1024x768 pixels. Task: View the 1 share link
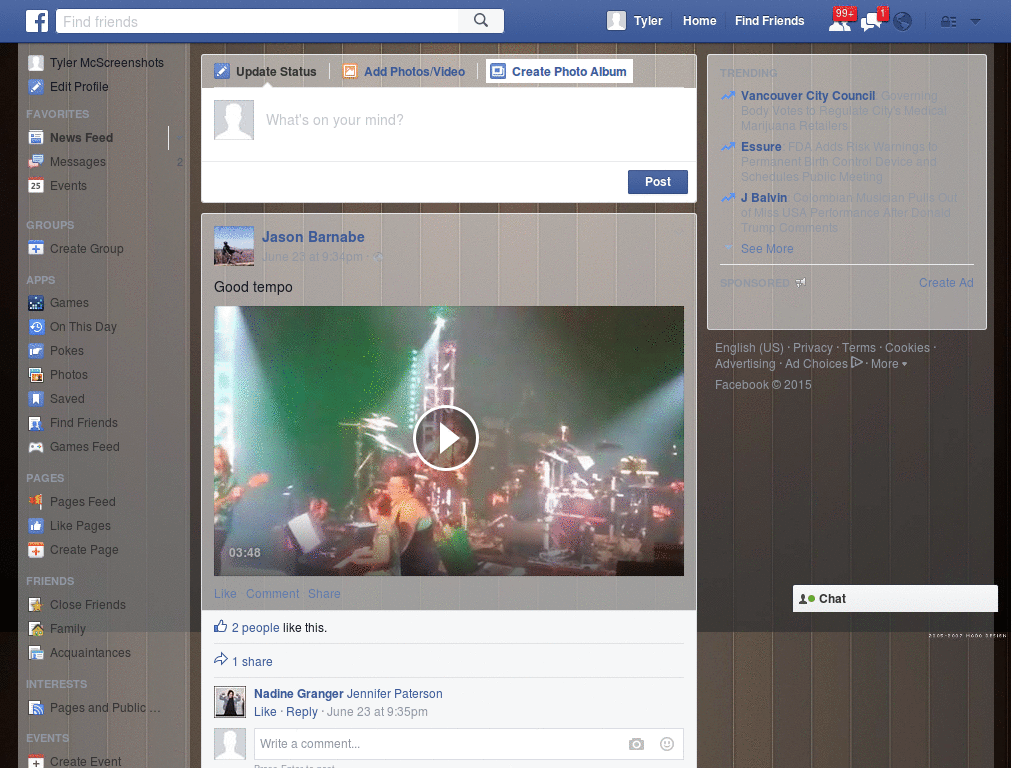click(252, 662)
